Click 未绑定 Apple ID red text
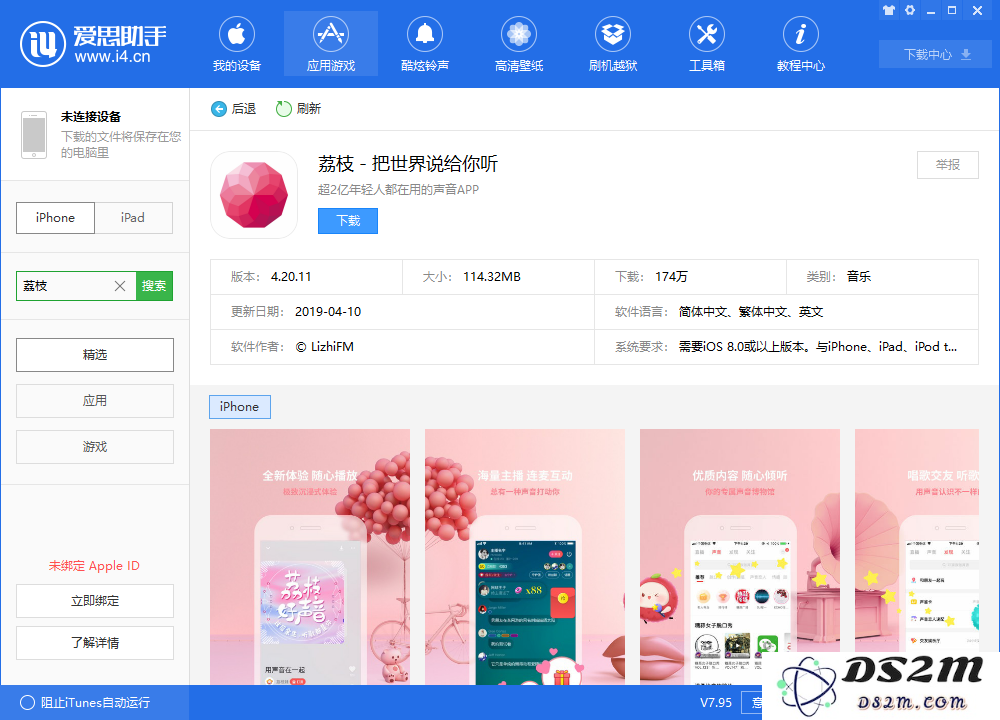Viewport: 1000px width, 720px height. (x=94, y=566)
